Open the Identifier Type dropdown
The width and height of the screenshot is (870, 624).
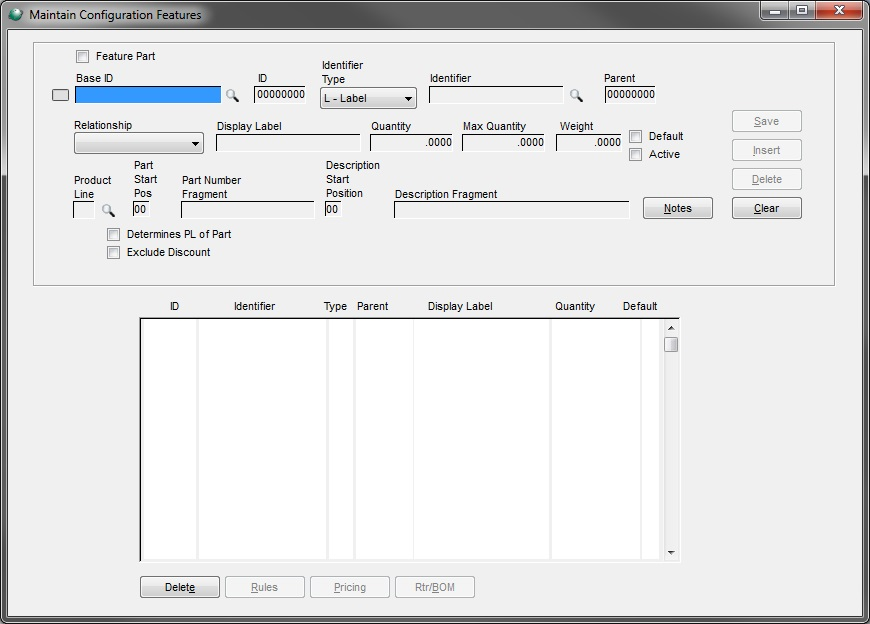click(x=368, y=98)
